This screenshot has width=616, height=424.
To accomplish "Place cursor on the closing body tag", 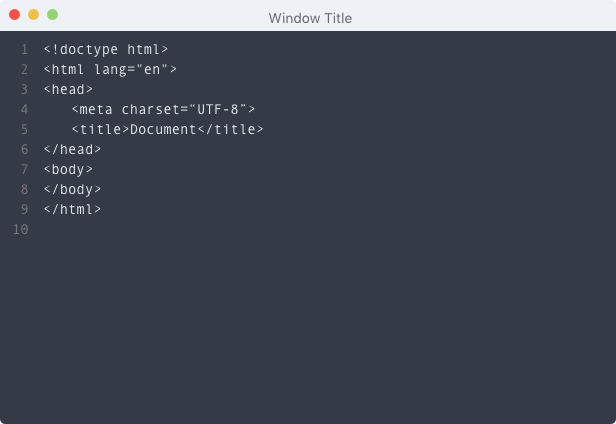I will point(72,189).
